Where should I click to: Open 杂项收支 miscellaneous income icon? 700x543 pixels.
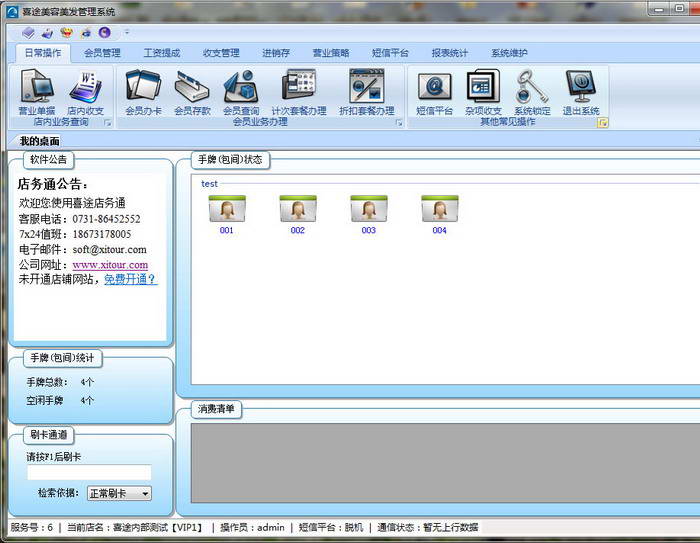pyautogui.click(x=483, y=92)
